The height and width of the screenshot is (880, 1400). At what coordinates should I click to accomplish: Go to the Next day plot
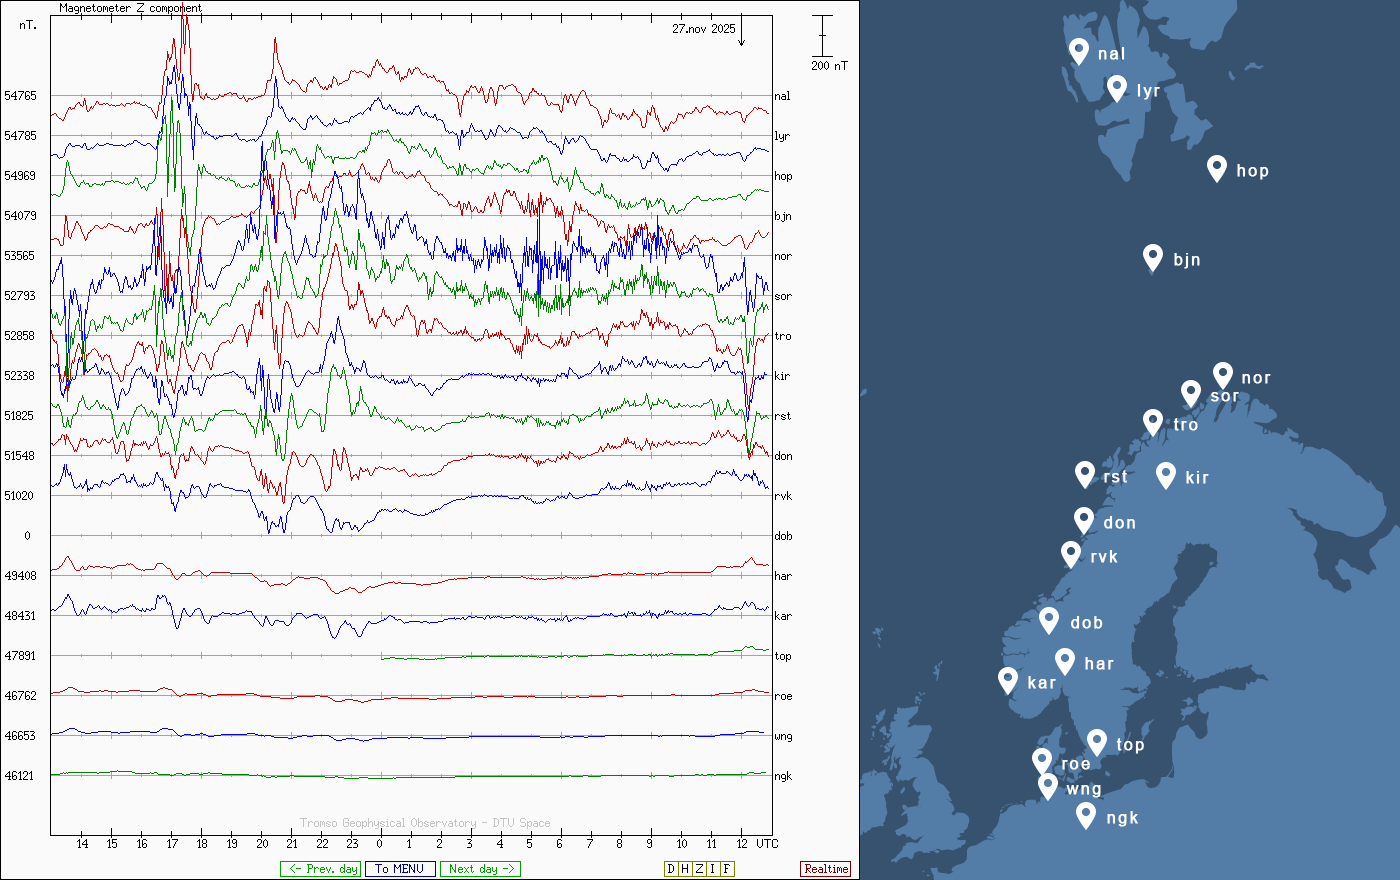tap(480, 869)
